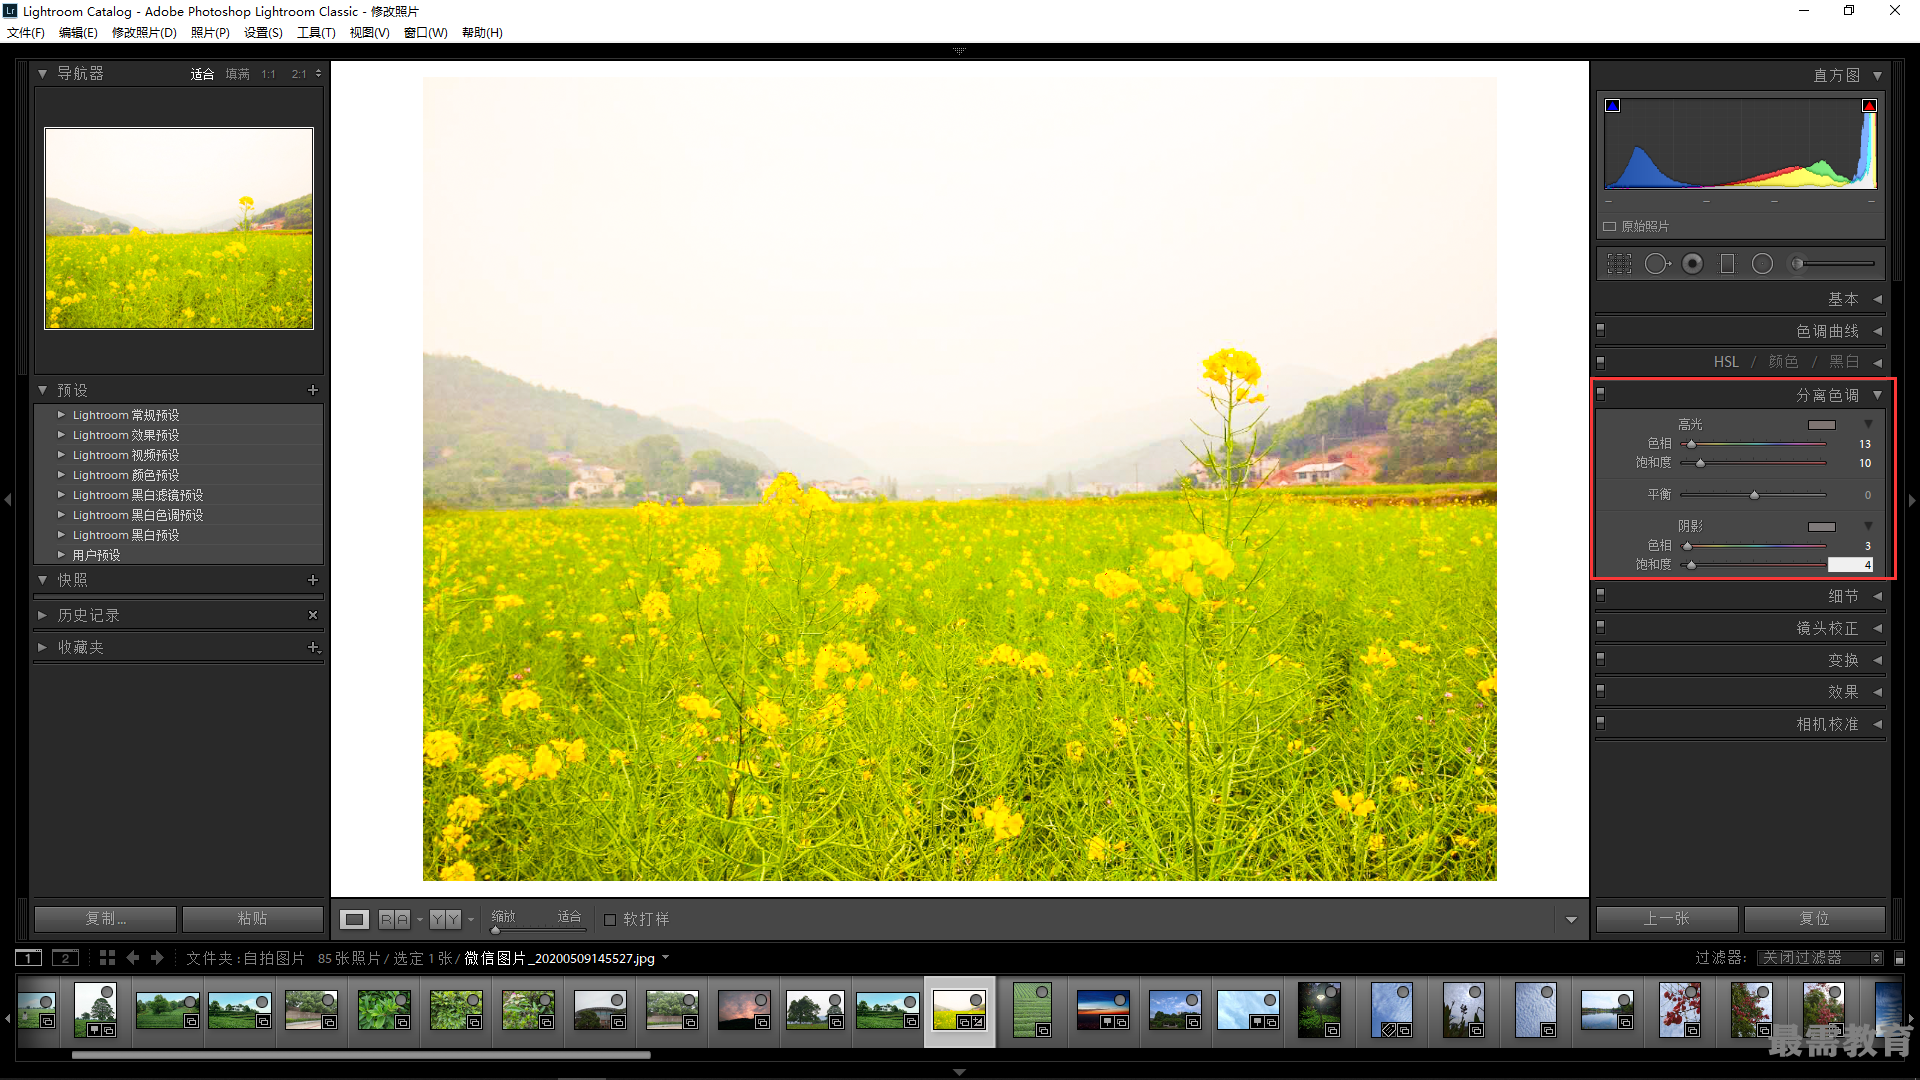Click the 平衡 balance slider

(x=1754, y=495)
